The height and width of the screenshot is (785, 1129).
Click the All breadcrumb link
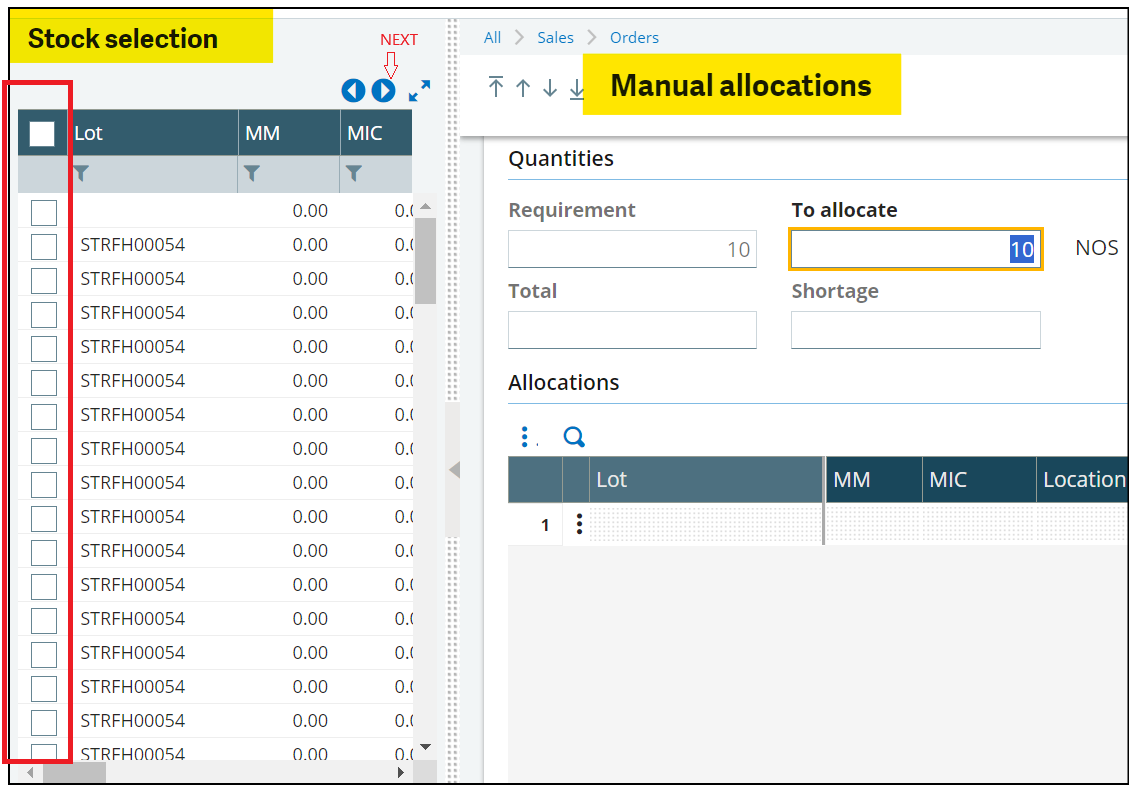tap(492, 37)
